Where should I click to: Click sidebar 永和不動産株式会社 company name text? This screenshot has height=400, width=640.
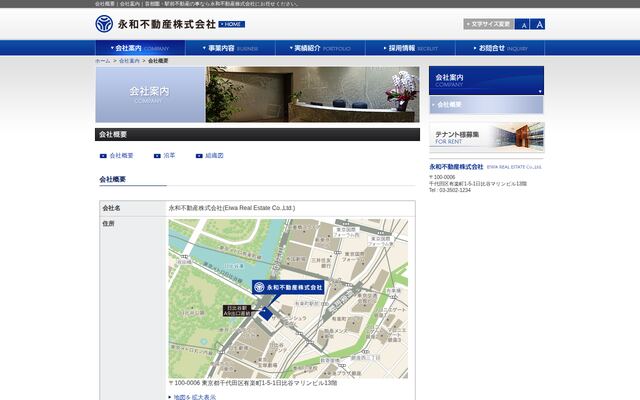click(x=456, y=167)
